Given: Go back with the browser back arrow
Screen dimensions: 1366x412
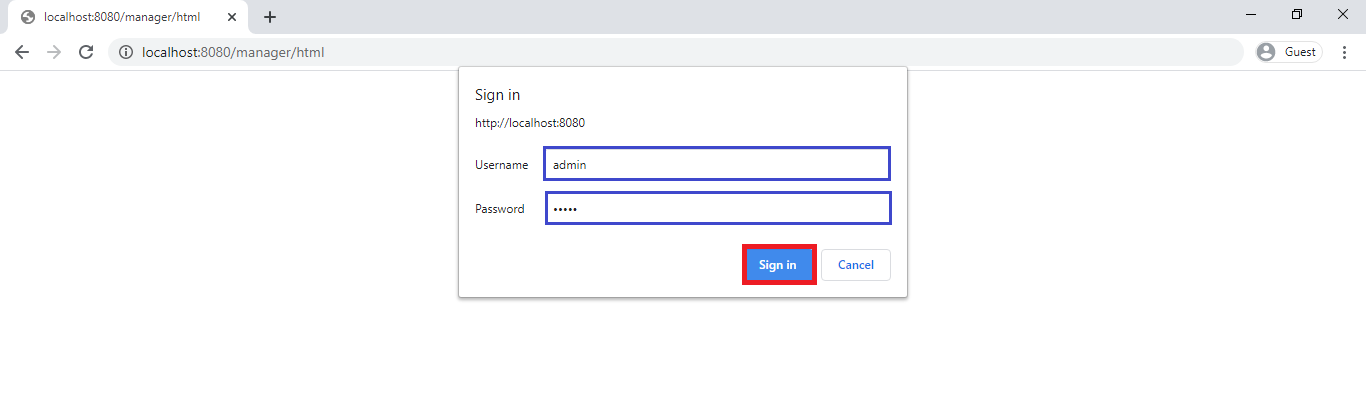Looking at the screenshot, I should (22, 52).
